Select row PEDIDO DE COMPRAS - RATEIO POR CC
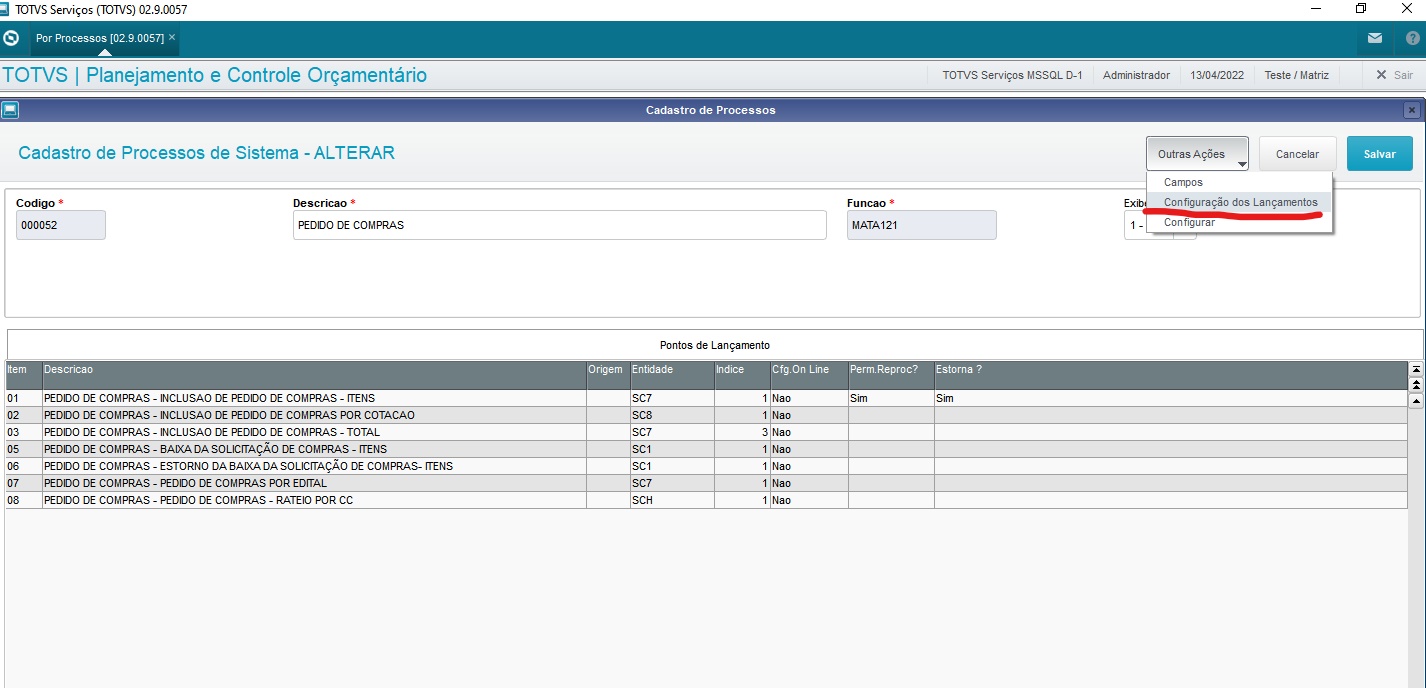Viewport: 1426px width, 688px height. (706, 500)
